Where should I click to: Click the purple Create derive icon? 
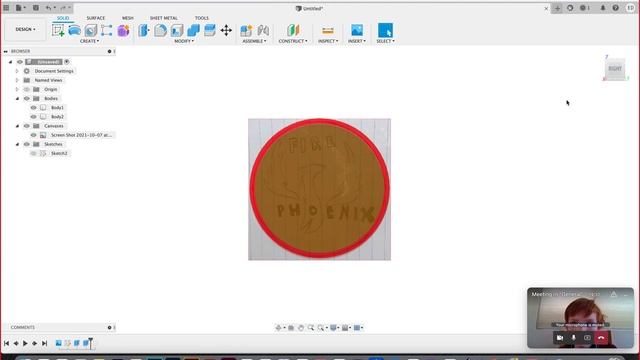123,30
